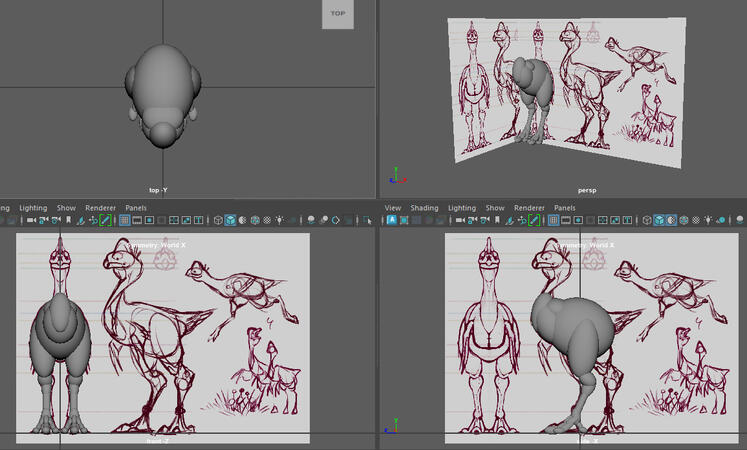This screenshot has width=747, height=450.
Task: Click the Grease Pencil icon in the front view toolbar
Action: 106,220
